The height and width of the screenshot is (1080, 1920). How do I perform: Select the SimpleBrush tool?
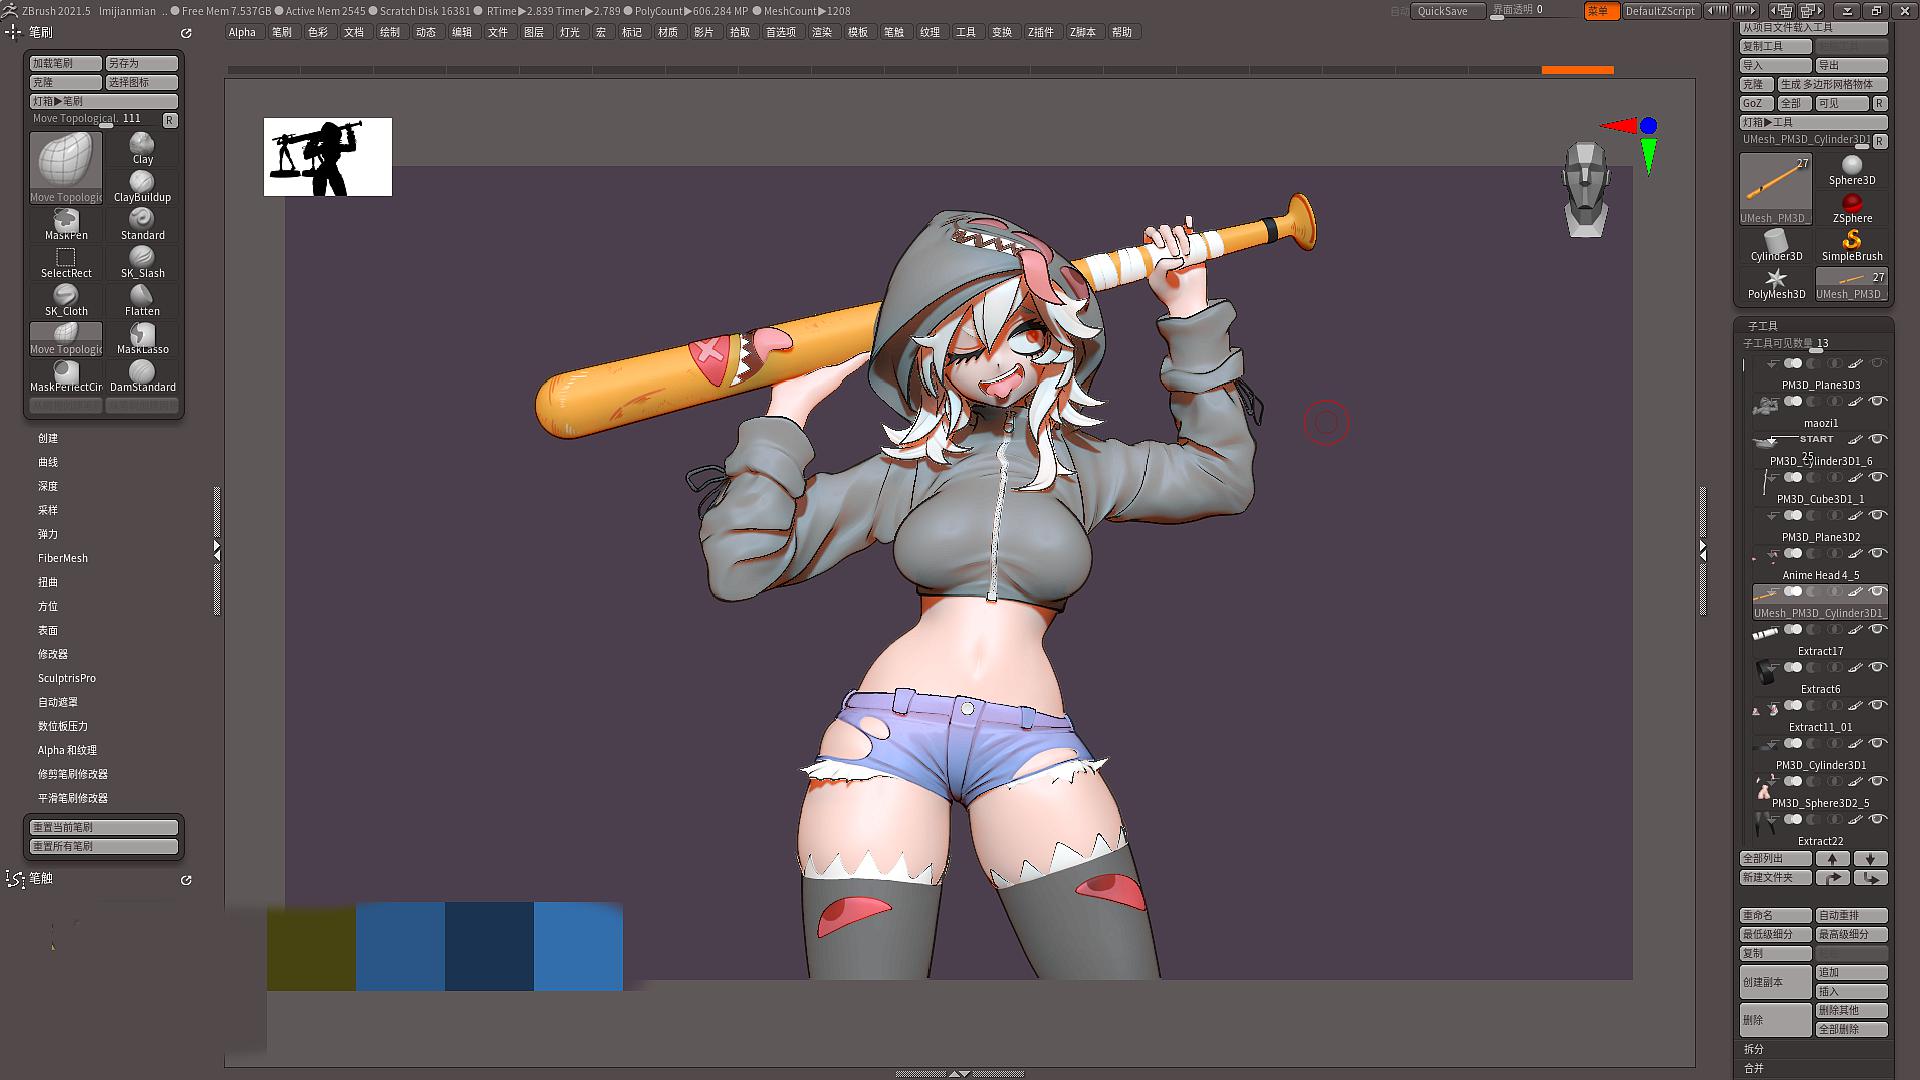click(1851, 245)
